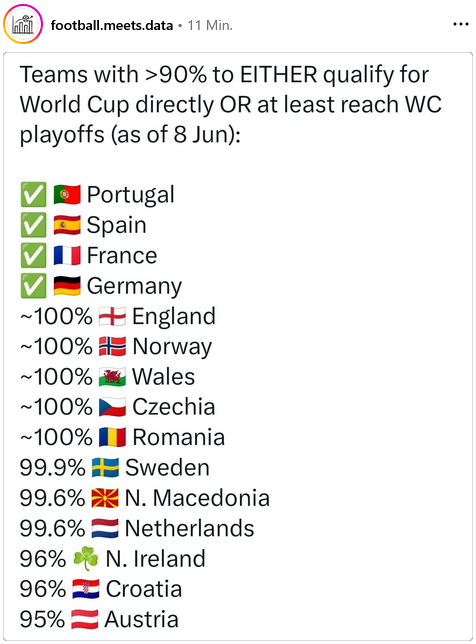Click the green checkmark beside Germany
This screenshot has height=644, width=476.
click(x=33, y=286)
